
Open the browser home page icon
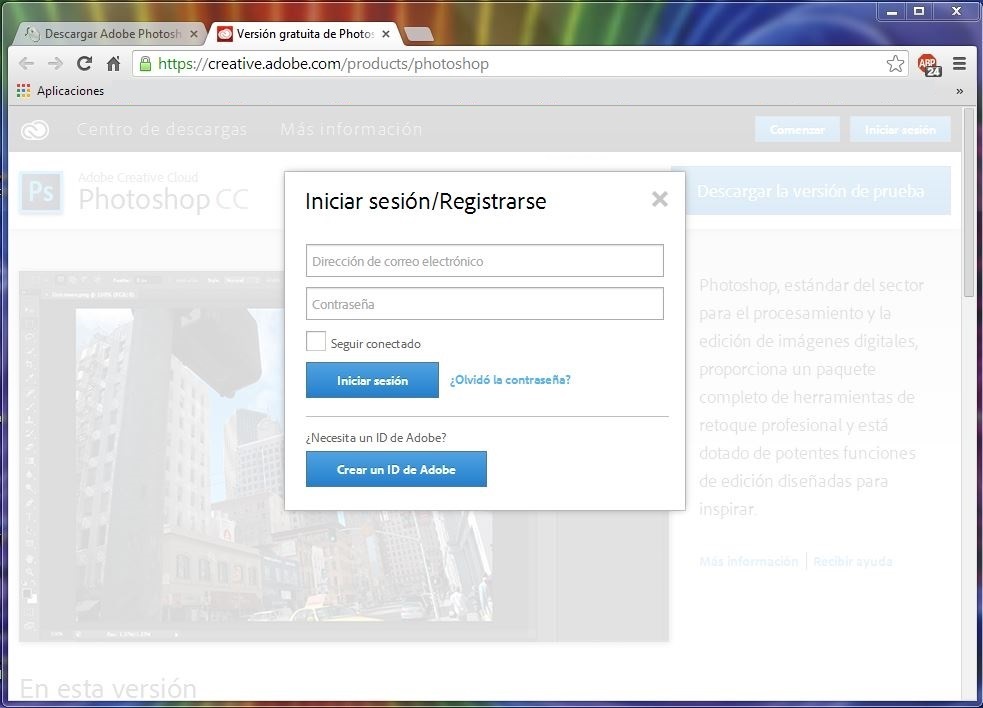pyautogui.click(x=113, y=63)
